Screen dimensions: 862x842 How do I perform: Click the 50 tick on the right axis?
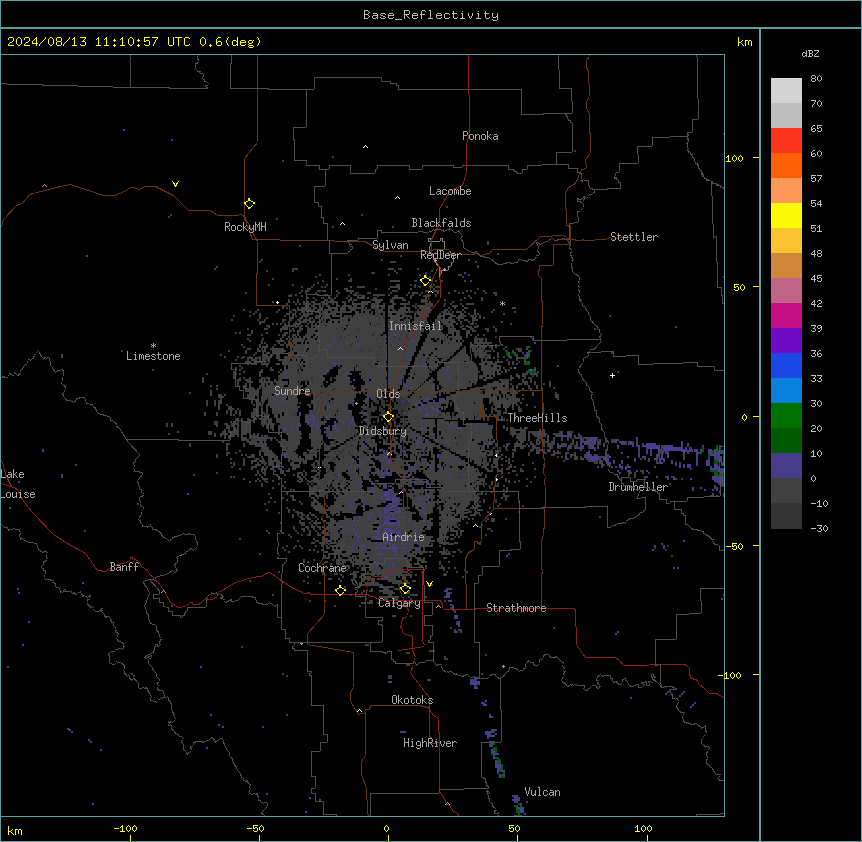click(x=739, y=287)
